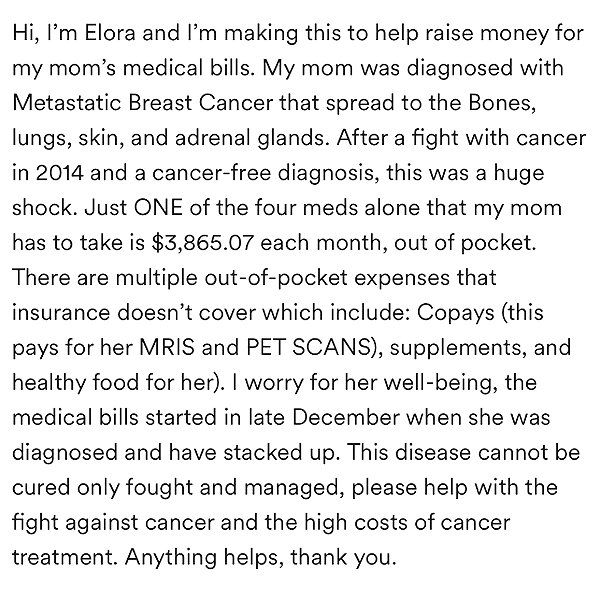Viewport: 600px width, 600px height.
Task: Click the word "well-being"
Action: (x=440, y=383)
